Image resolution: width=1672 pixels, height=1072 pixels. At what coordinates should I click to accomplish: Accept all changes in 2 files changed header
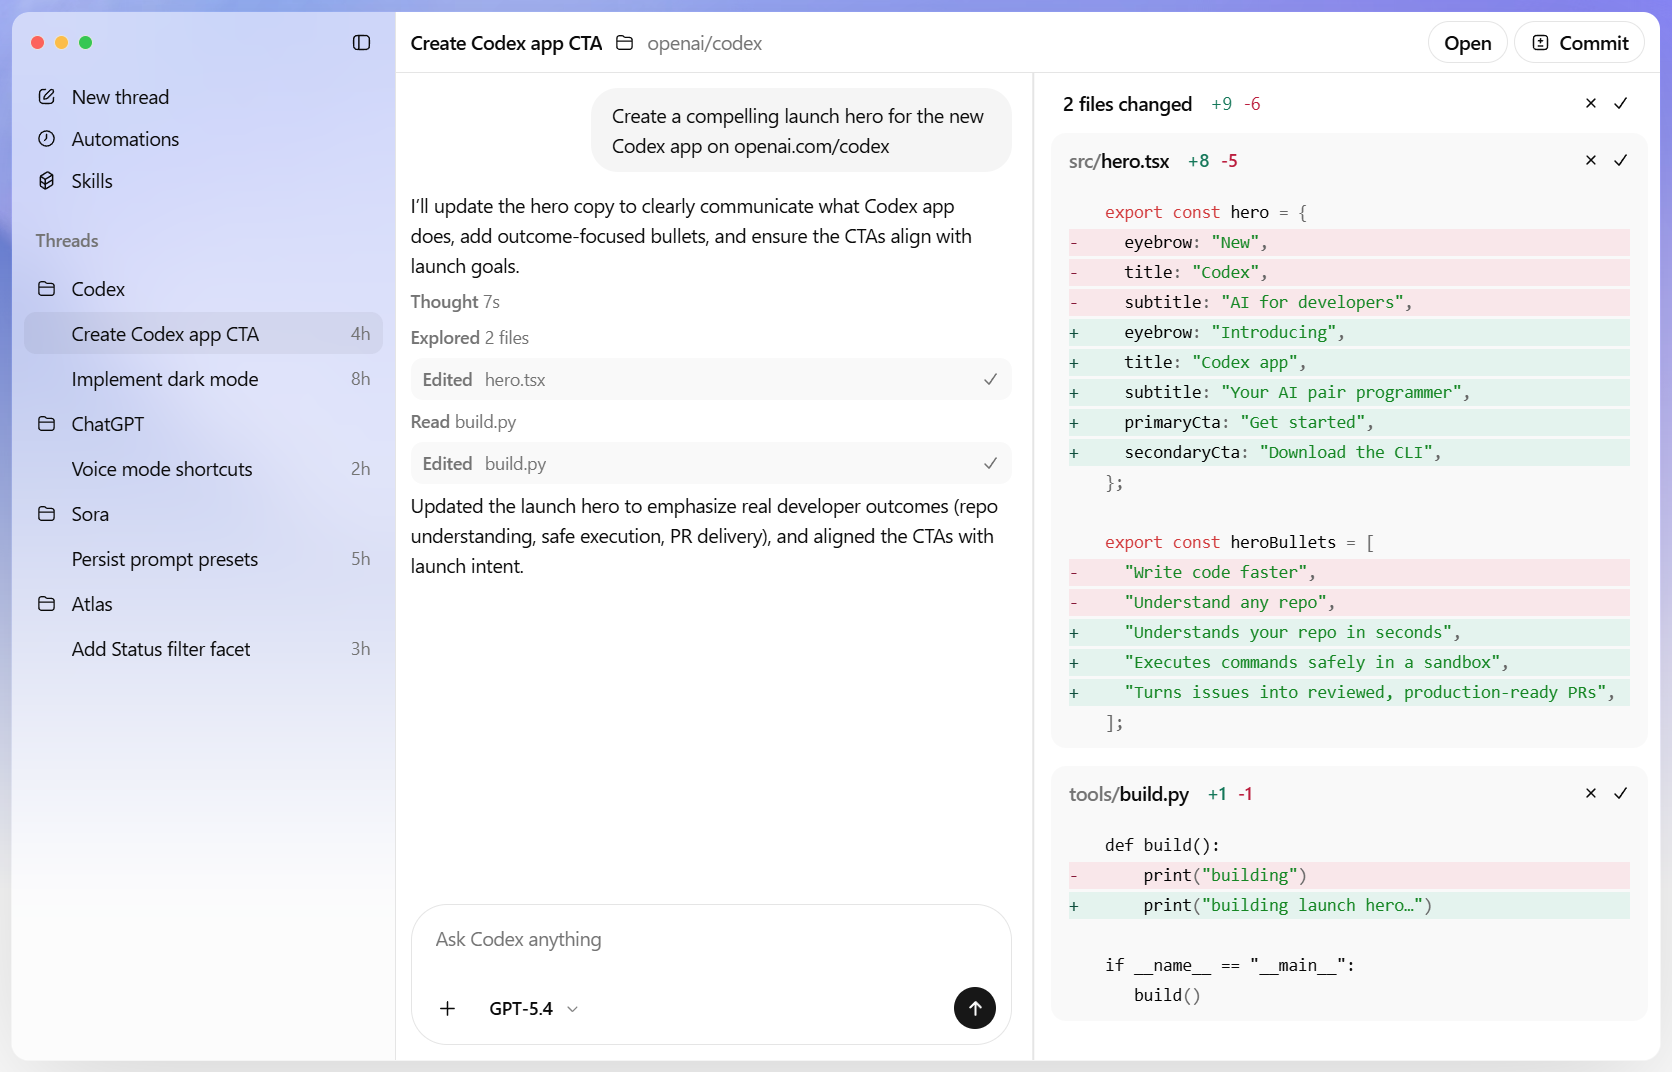1621,103
